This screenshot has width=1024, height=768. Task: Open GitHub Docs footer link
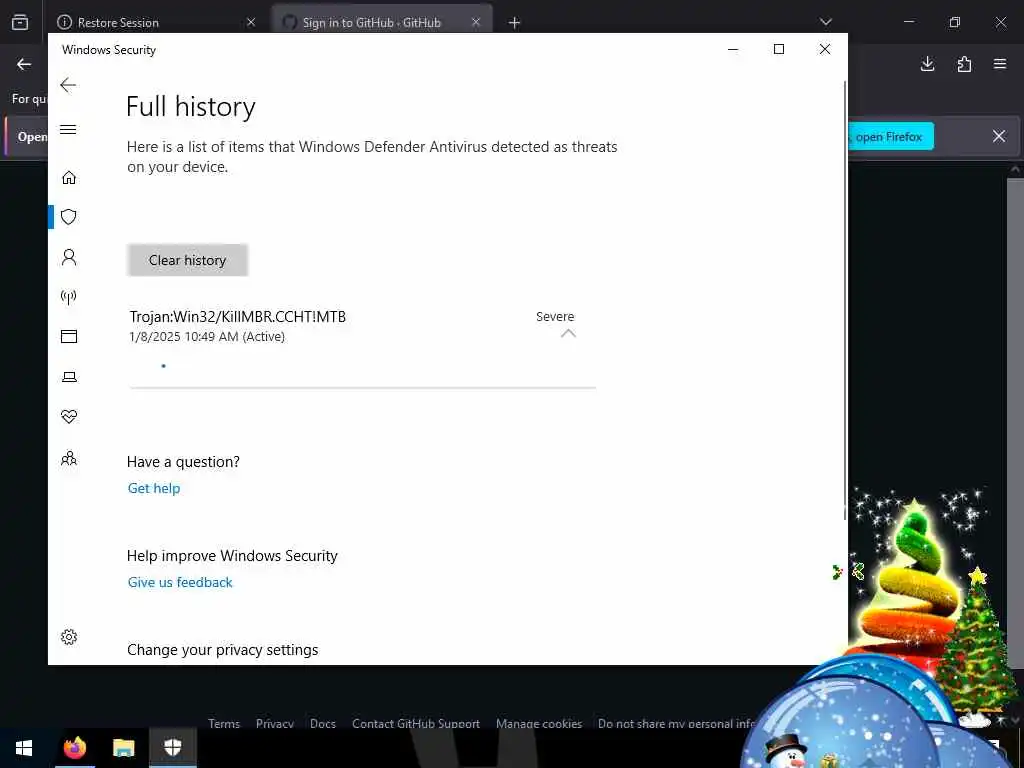click(x=323, y=724)
